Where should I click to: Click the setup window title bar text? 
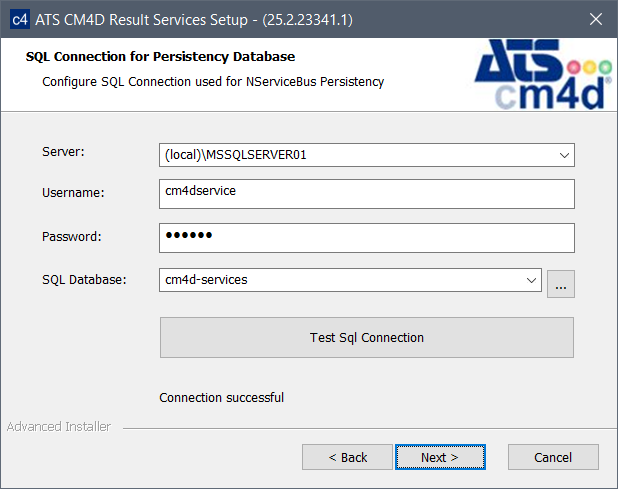(x=195, y=19)
